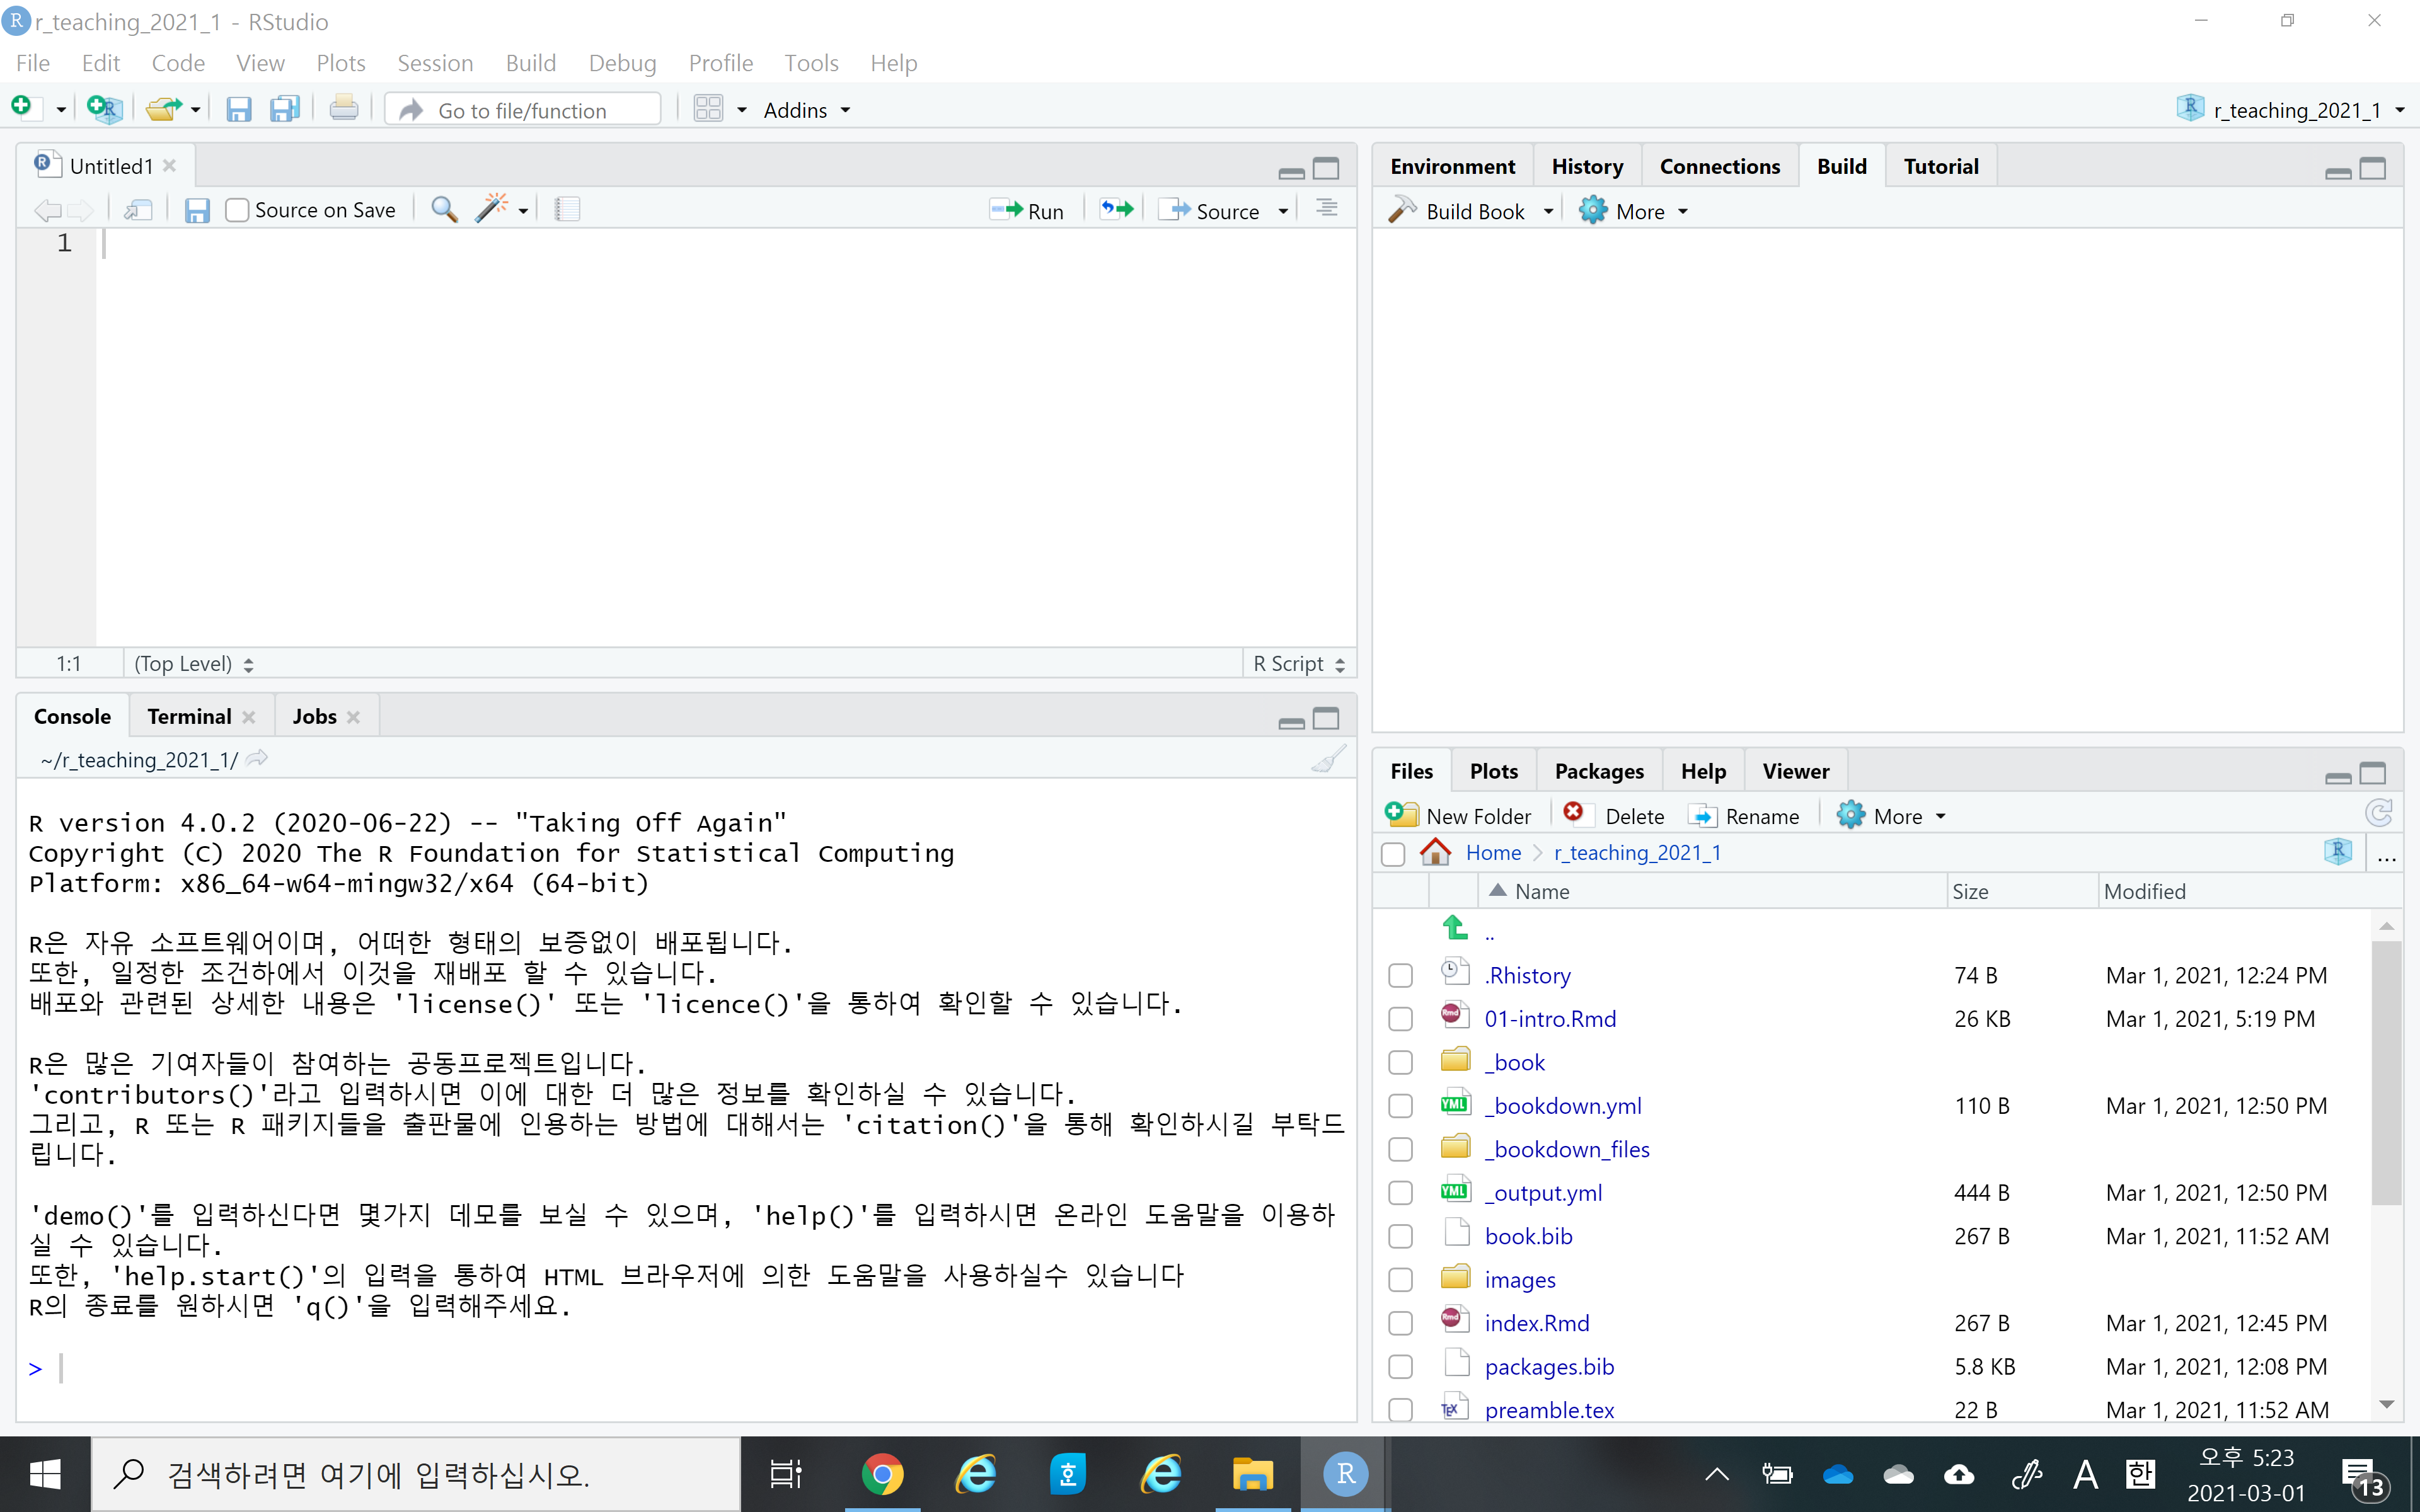Open the index.Rmd file link

1536,1323
